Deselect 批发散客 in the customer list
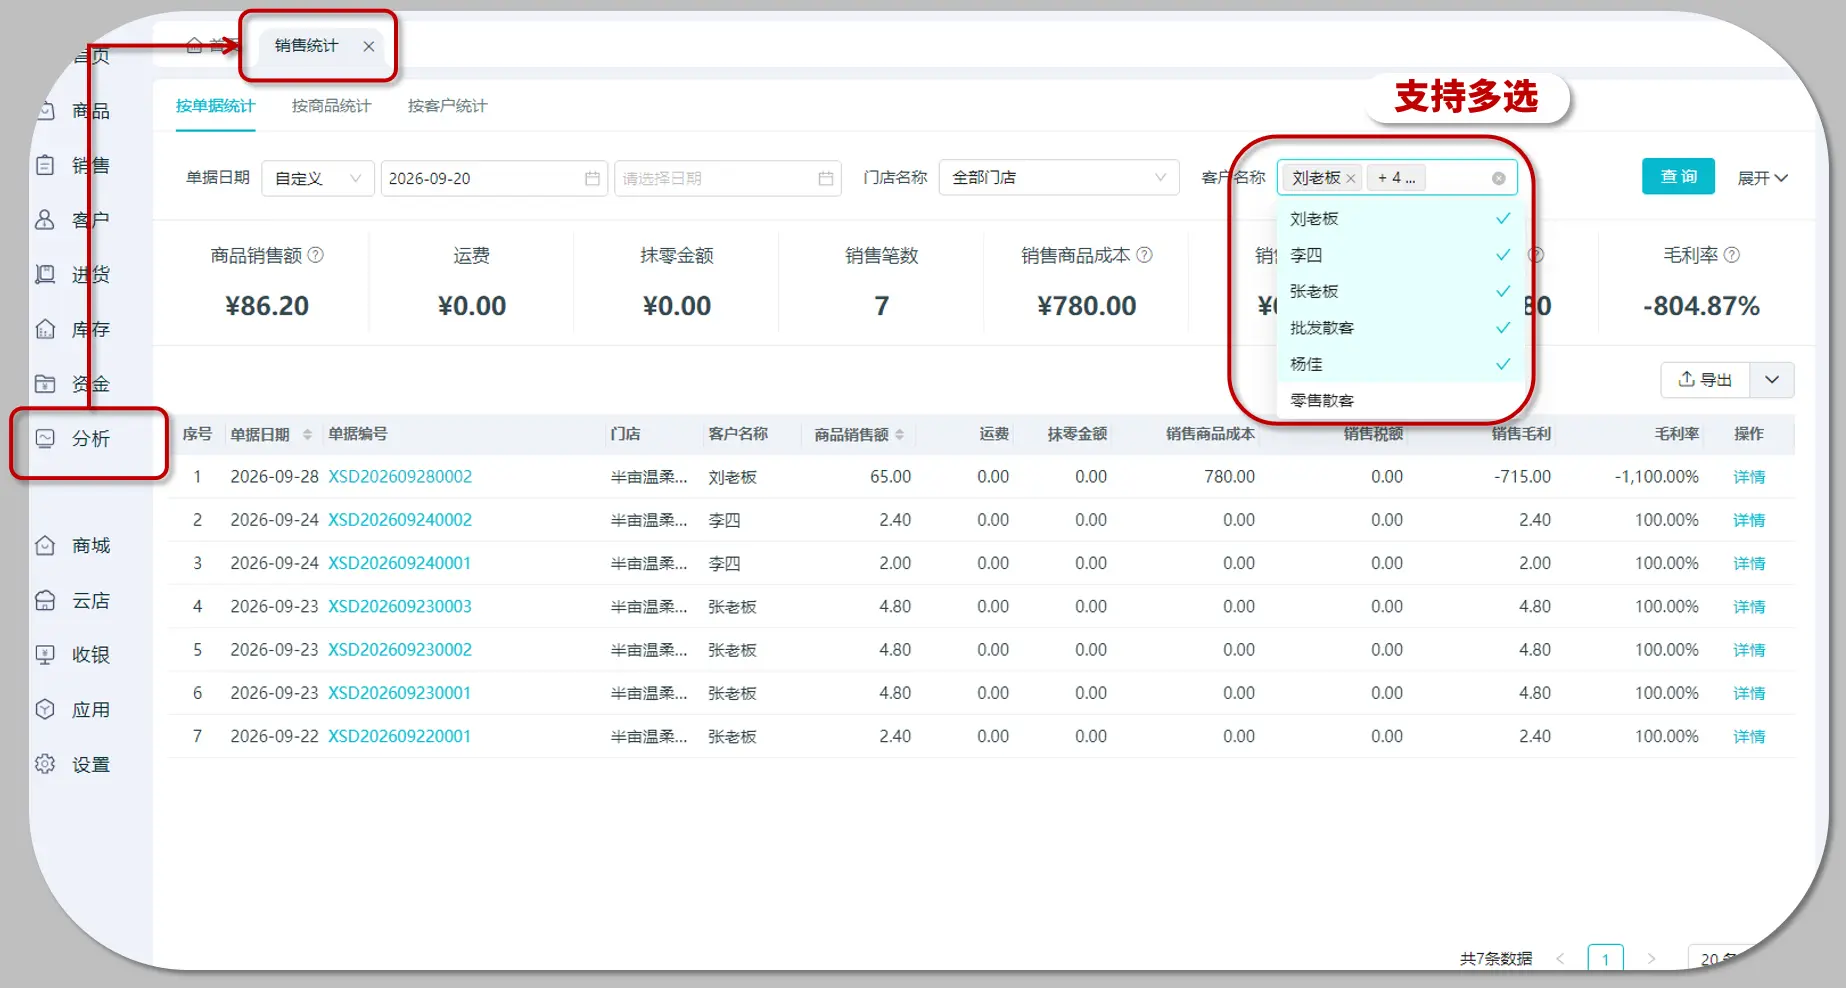Screen dimensions: 1846x988 [1400, 328]
